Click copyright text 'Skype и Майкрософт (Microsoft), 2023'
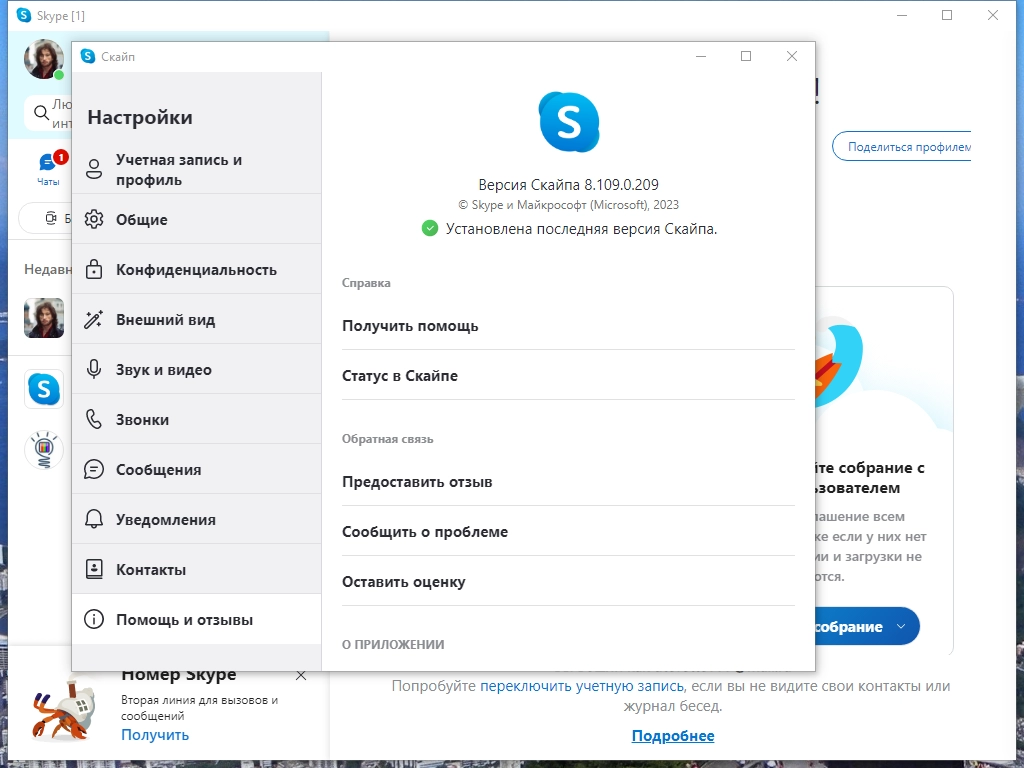Screen dimensions: 1024x768 [568, 204]
